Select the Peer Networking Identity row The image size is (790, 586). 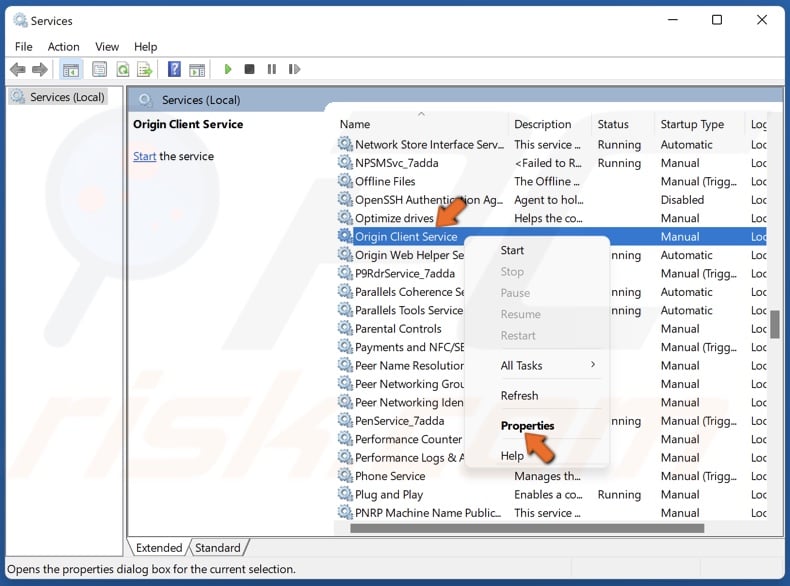point(409,402)
